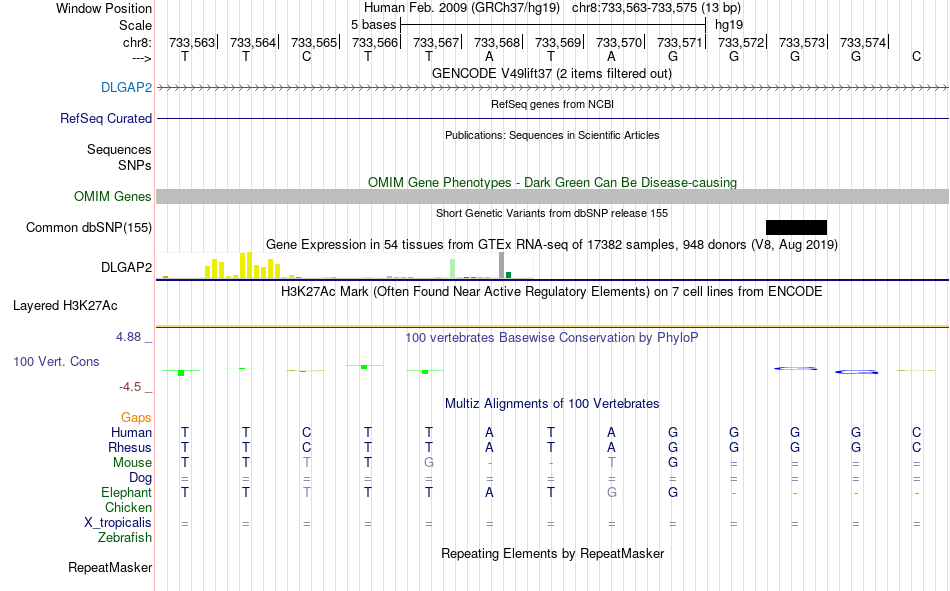
Task: Click the reference base A under 733,568
Action: [x=489, y=57]
